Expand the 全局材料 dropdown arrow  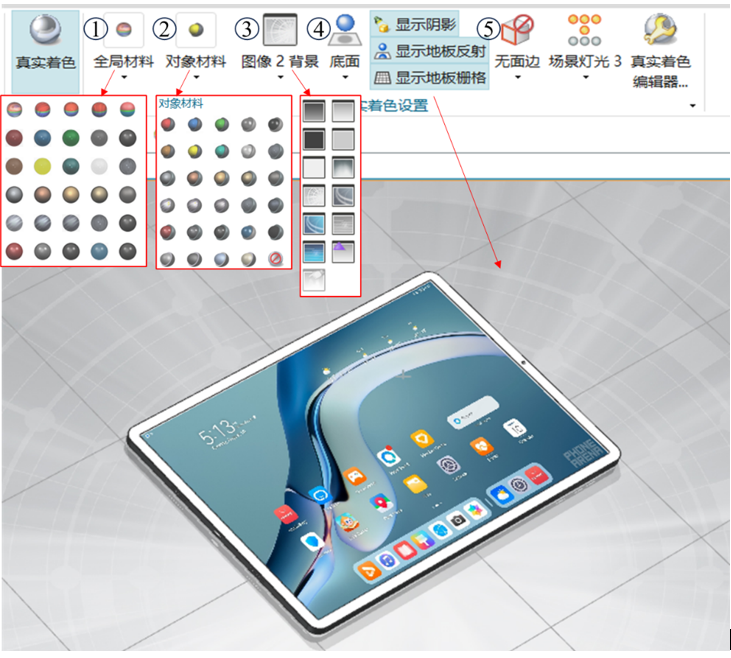tap(124, 77)
